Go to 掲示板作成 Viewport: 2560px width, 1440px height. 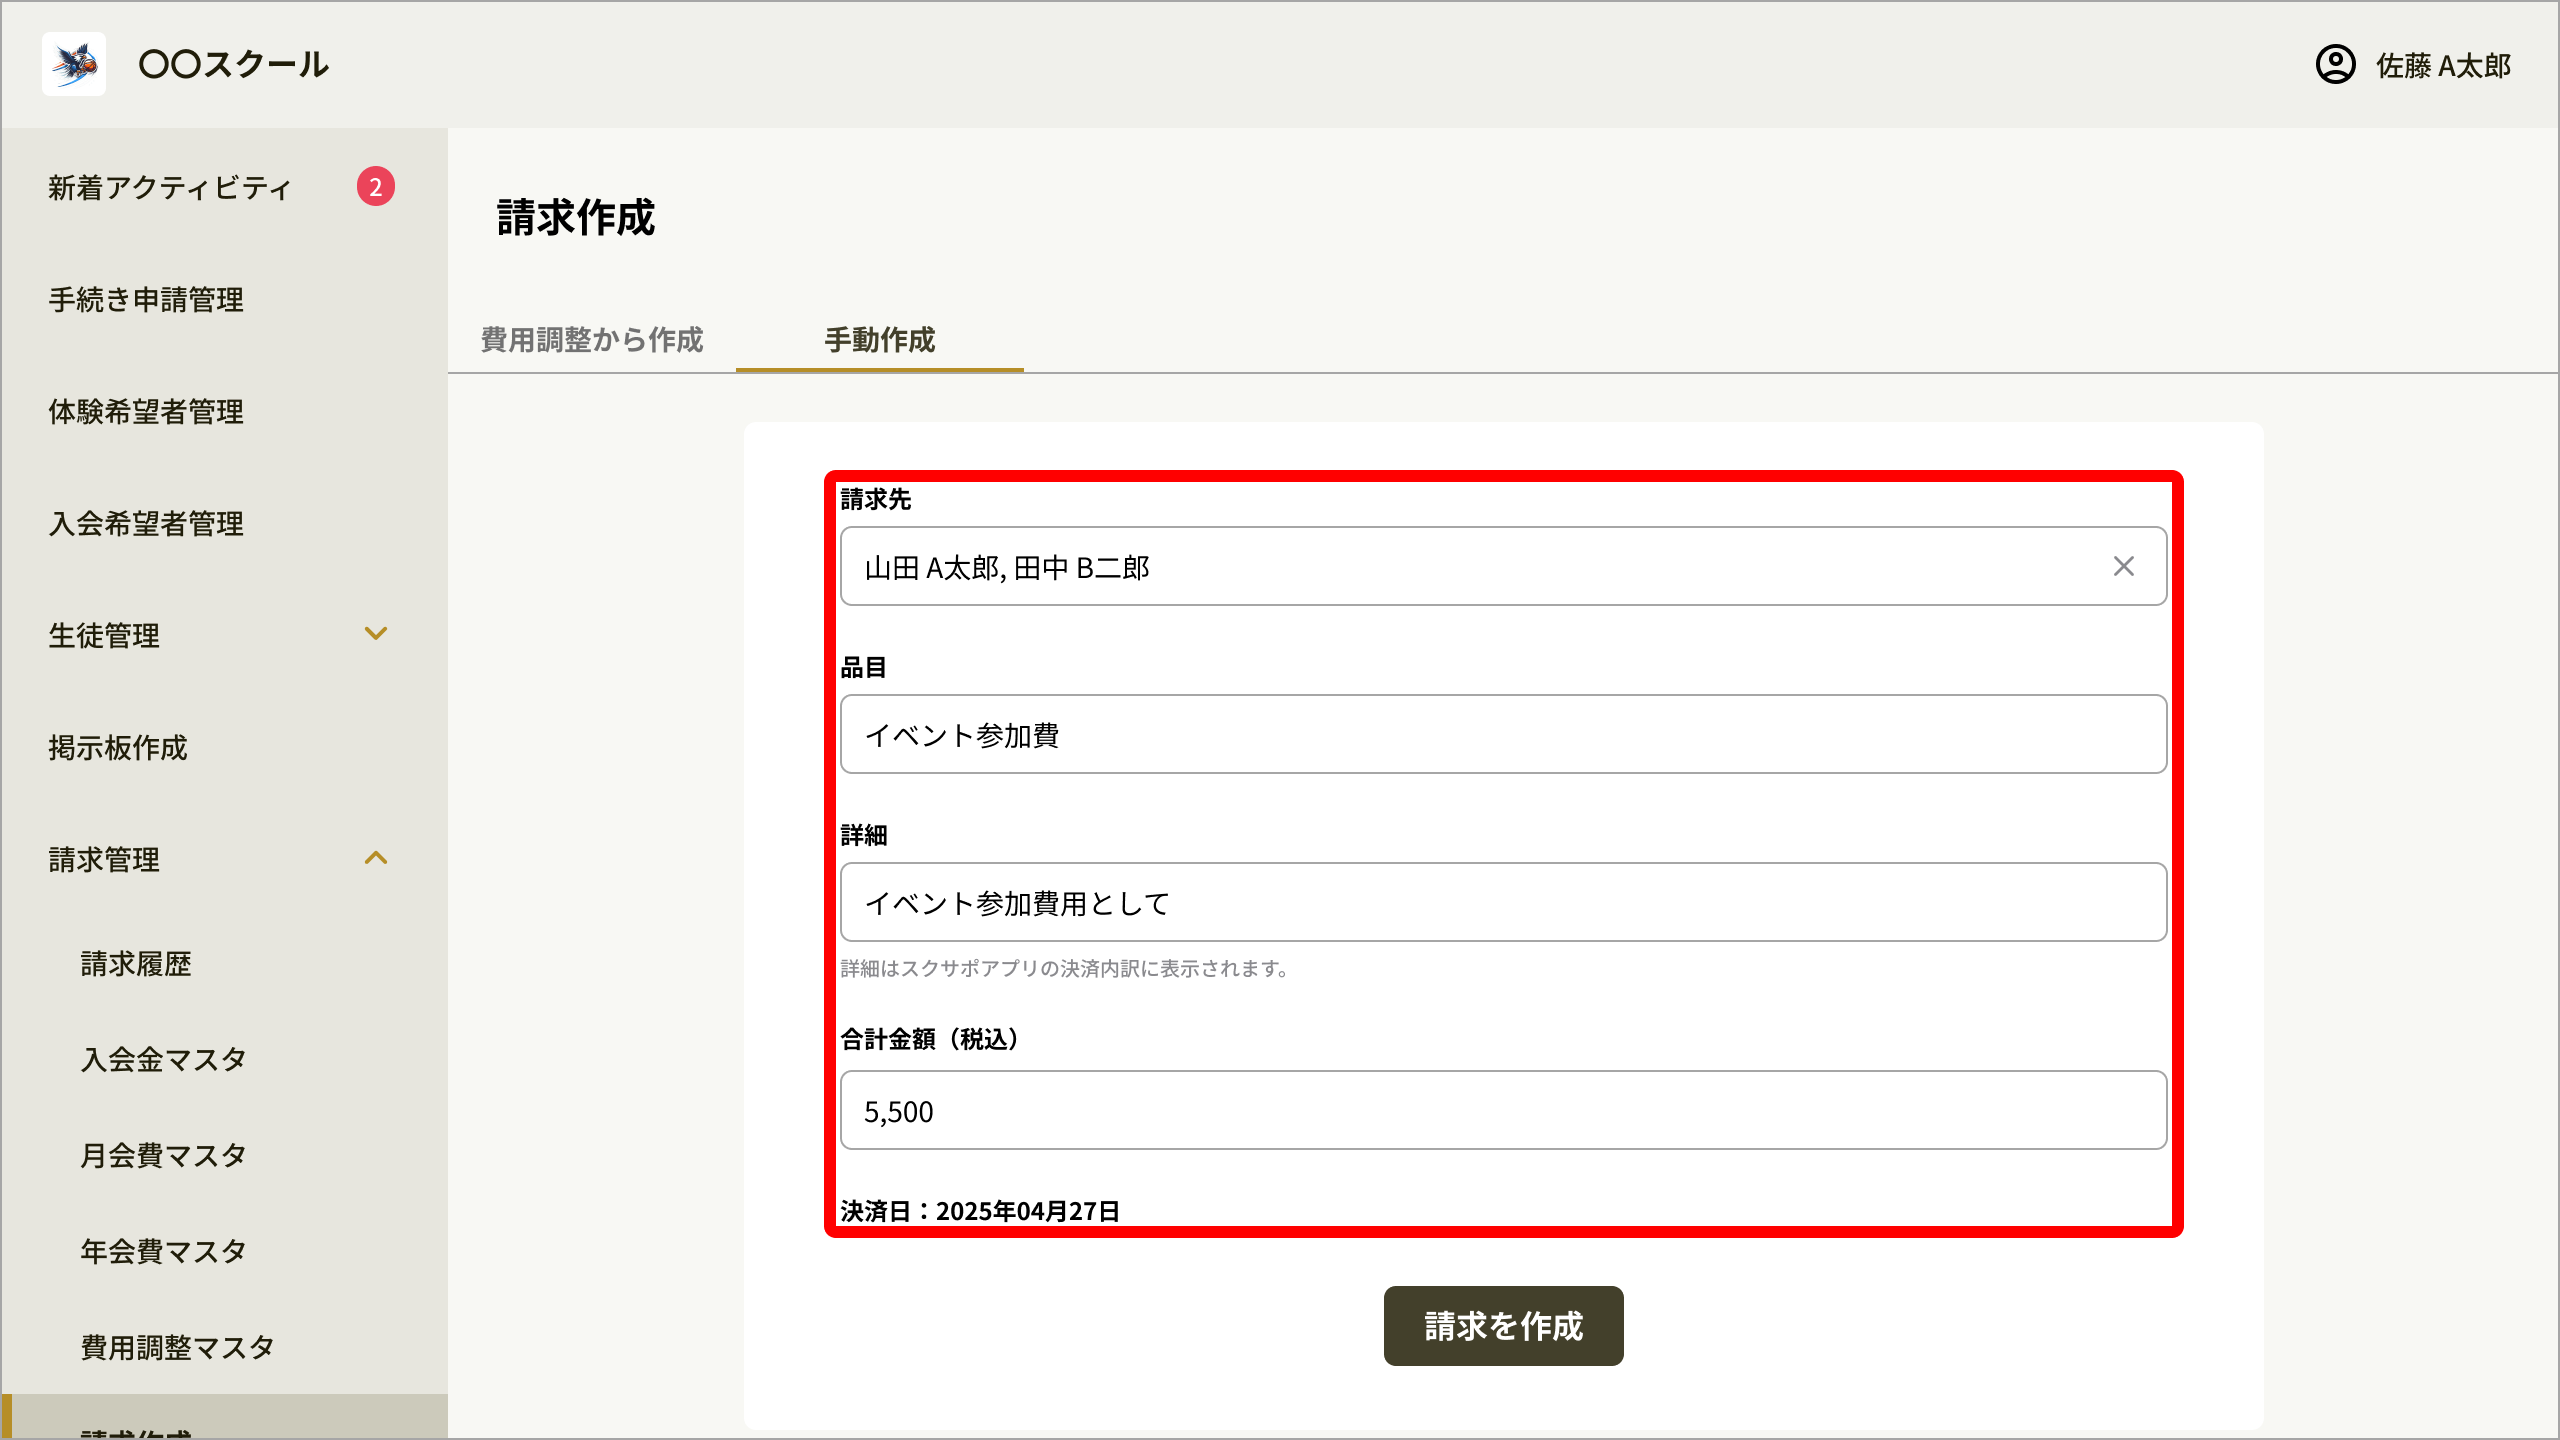[118, 748]
